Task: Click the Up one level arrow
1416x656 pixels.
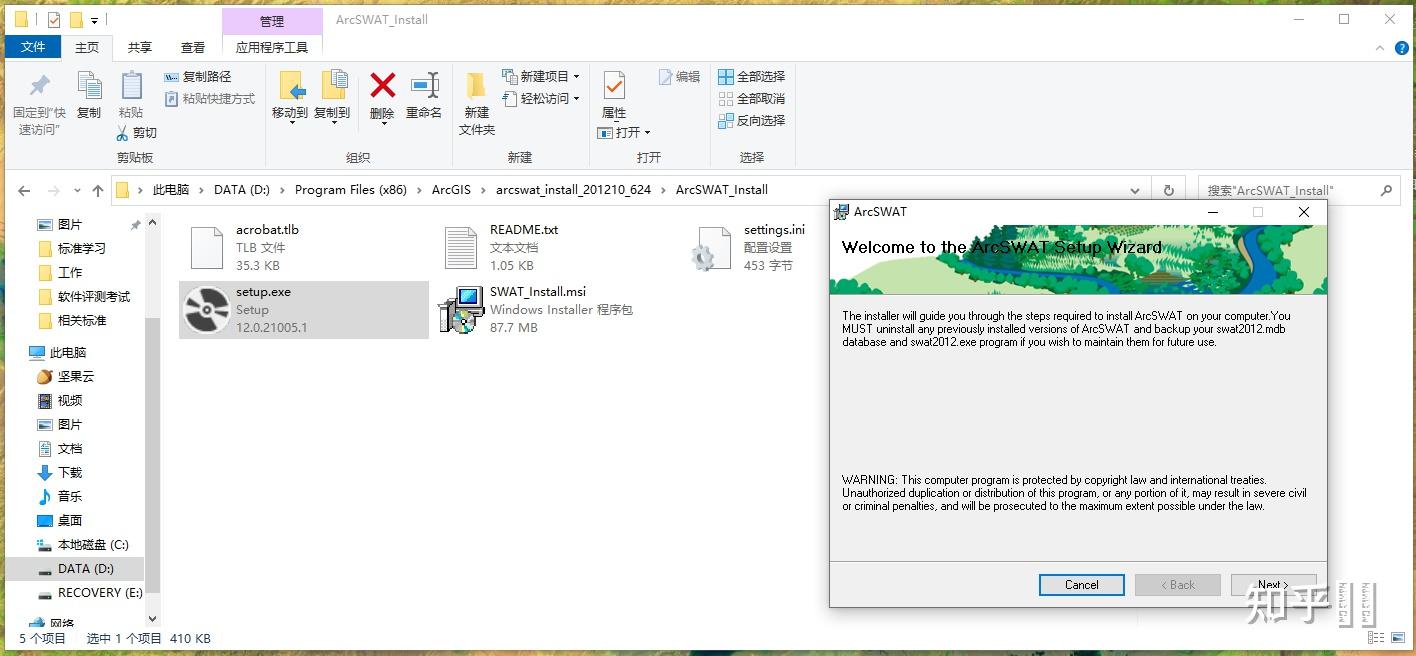Action: (x=97, y=190)
